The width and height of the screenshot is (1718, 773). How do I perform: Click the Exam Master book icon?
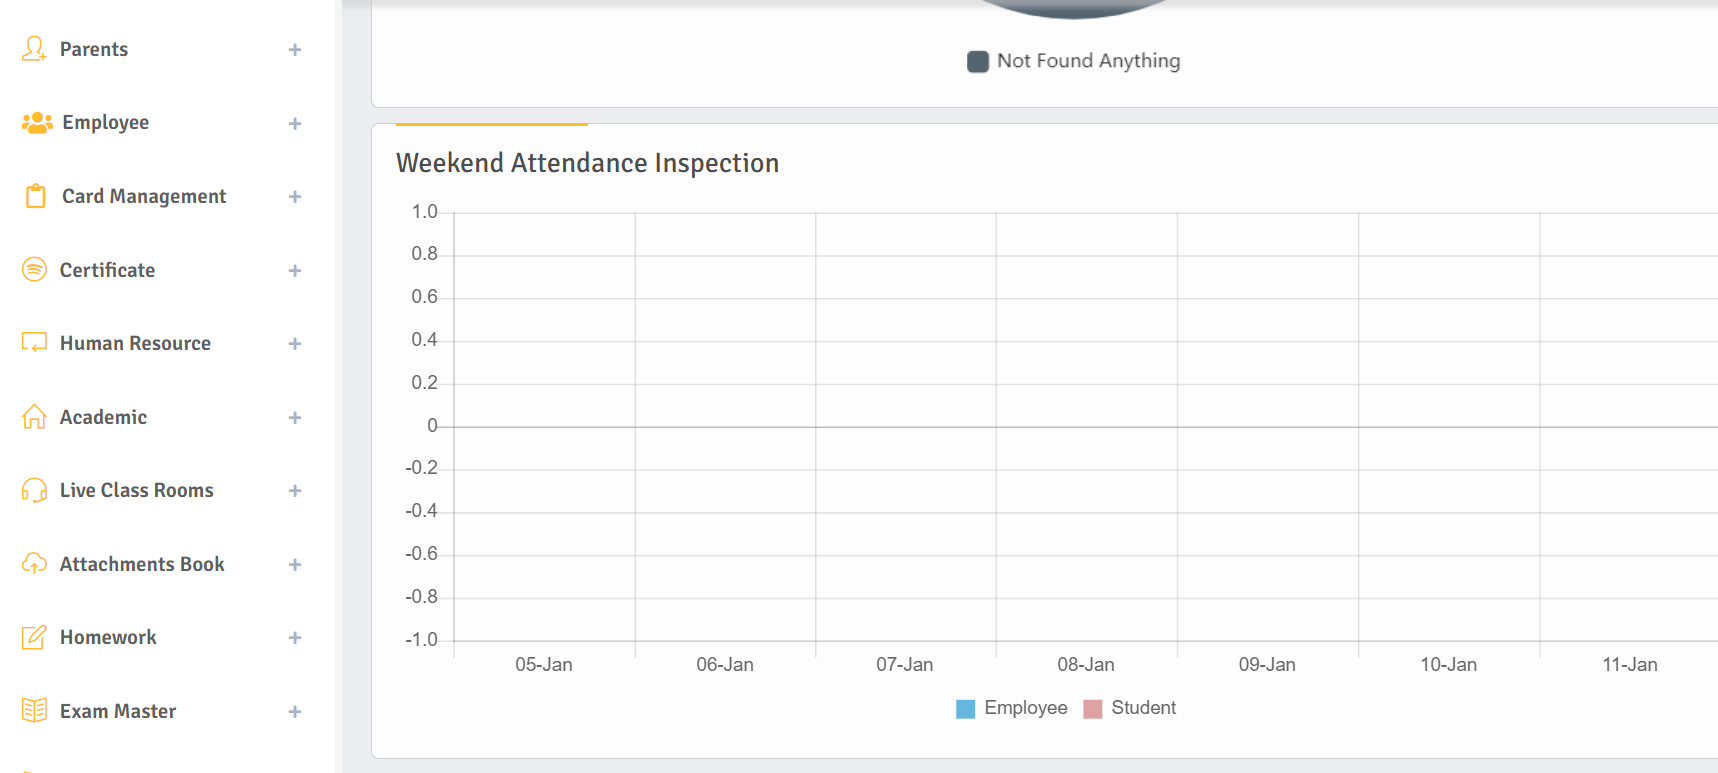34,711
